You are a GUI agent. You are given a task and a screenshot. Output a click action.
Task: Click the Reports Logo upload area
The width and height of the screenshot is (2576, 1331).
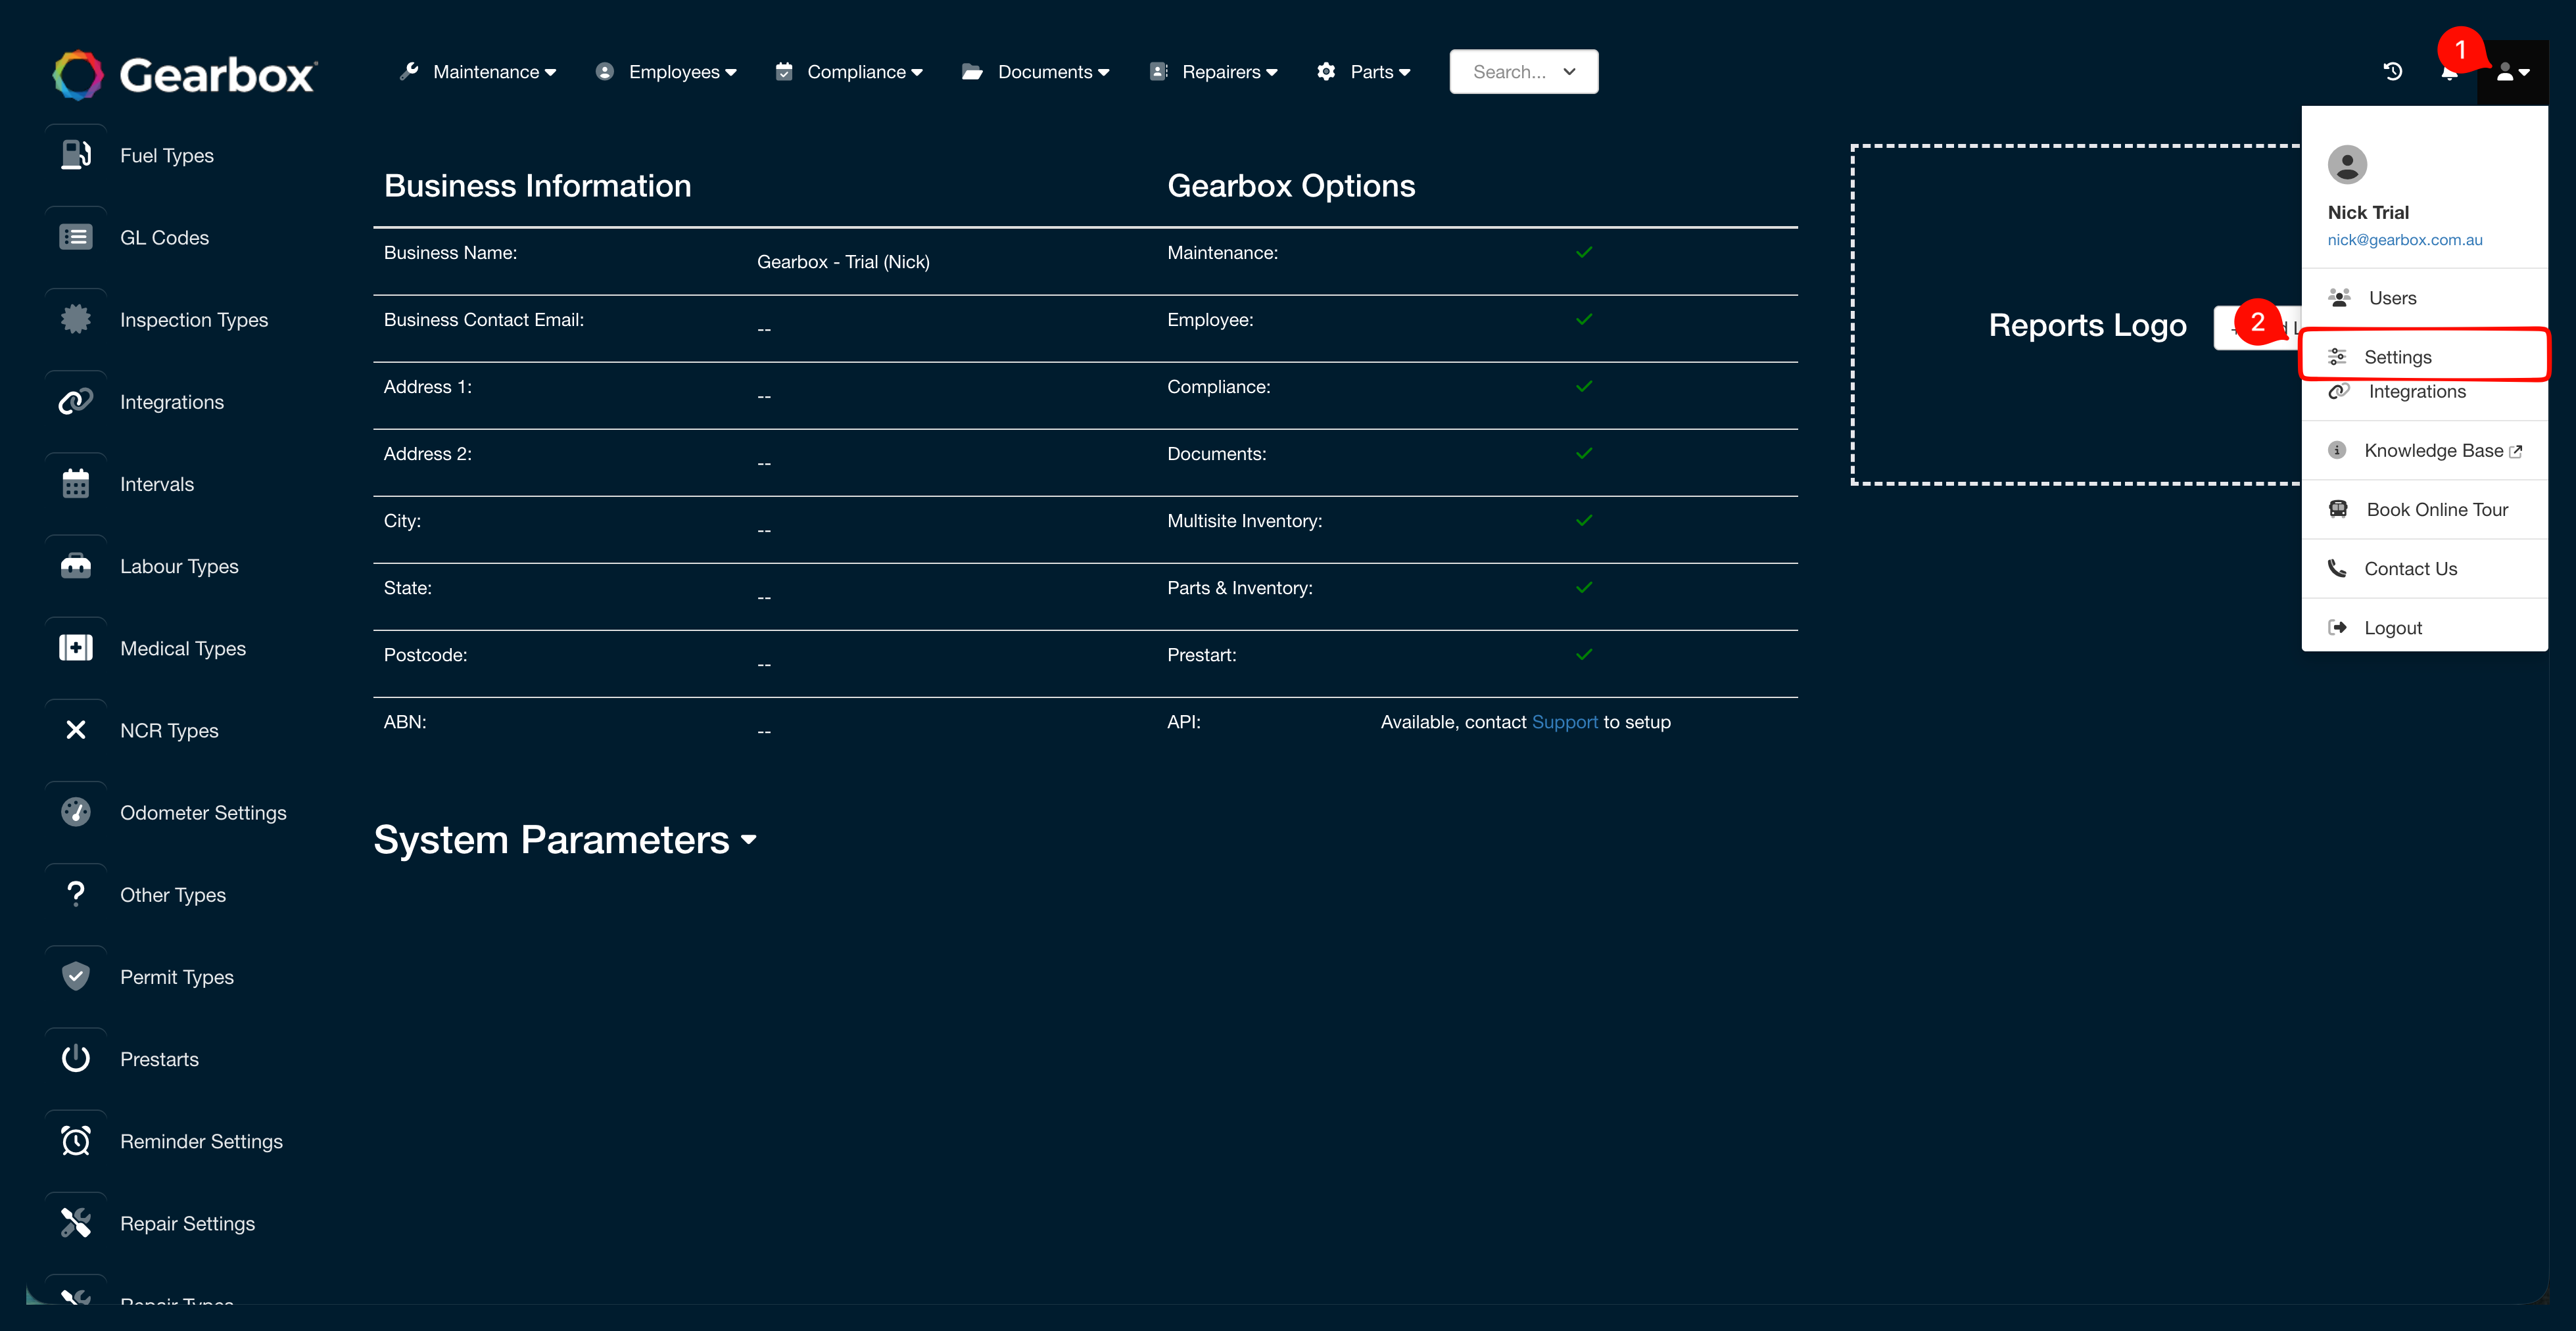pos(2075,315)
